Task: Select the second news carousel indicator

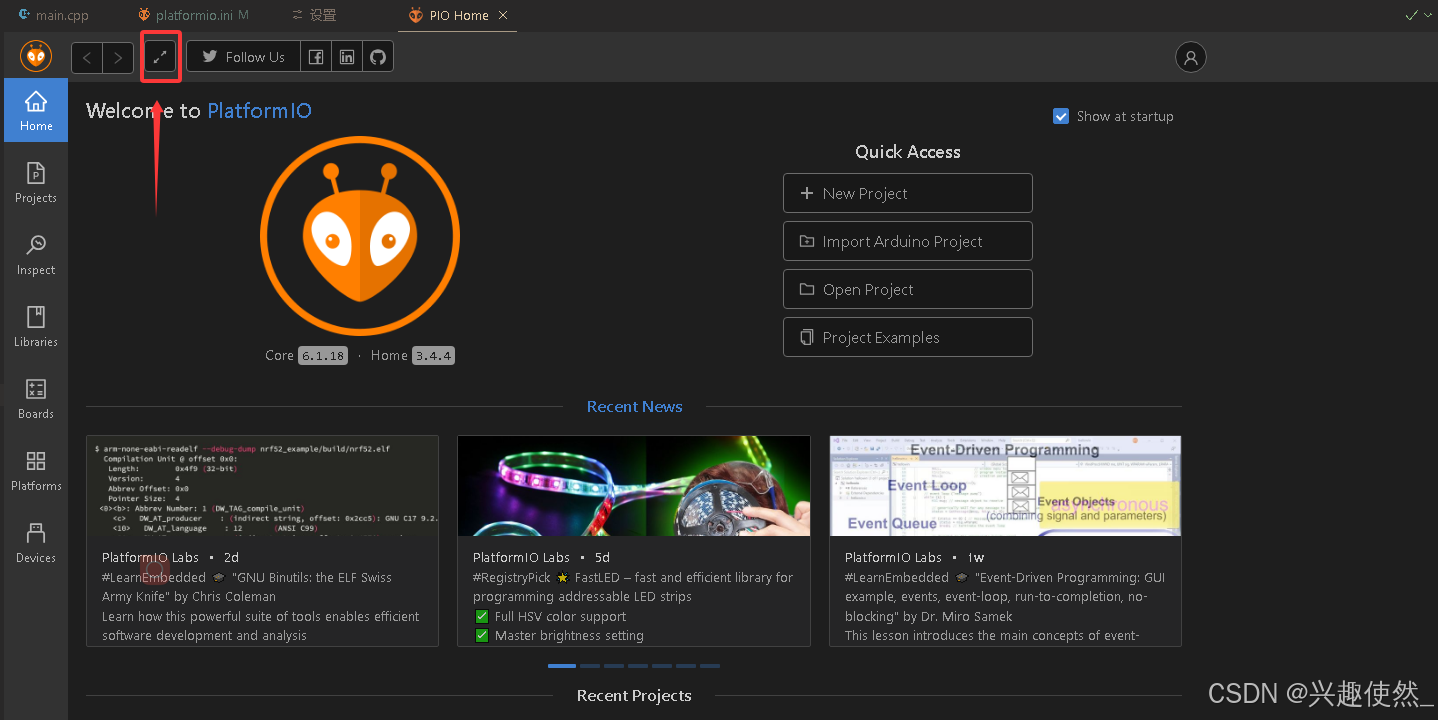Action: pos(590,666)
